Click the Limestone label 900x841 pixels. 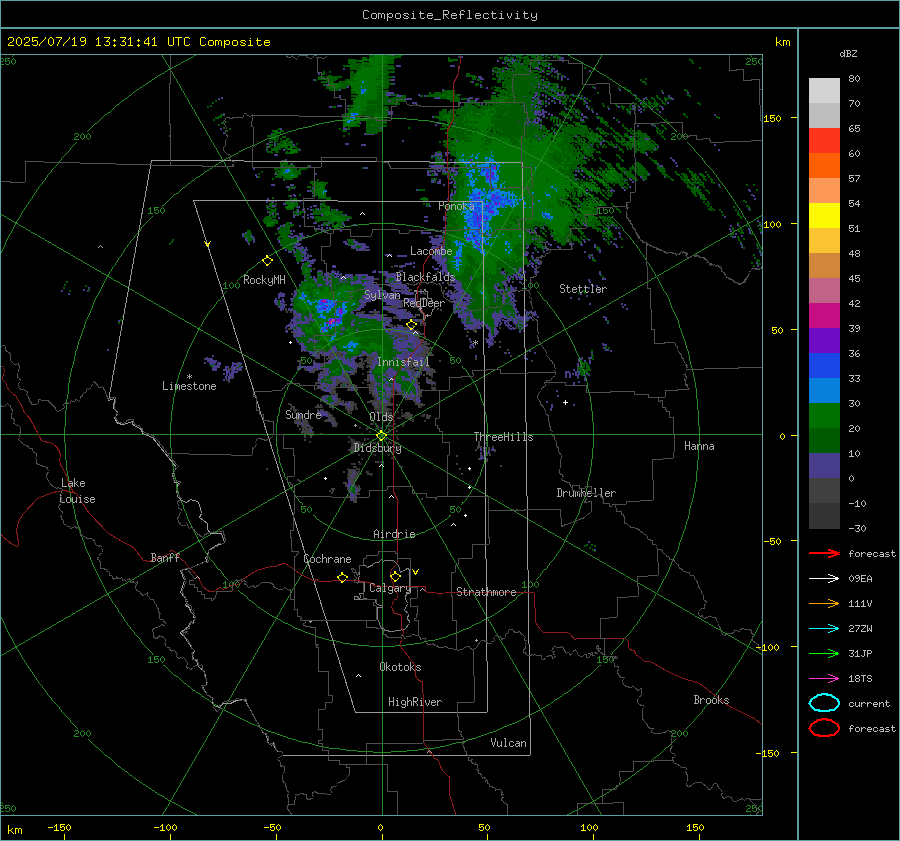click(189, 386)
